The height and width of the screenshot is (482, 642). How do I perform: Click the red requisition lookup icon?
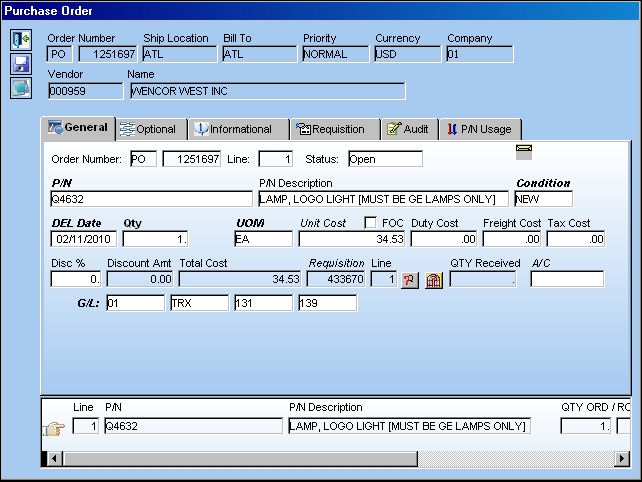point(409,280)
